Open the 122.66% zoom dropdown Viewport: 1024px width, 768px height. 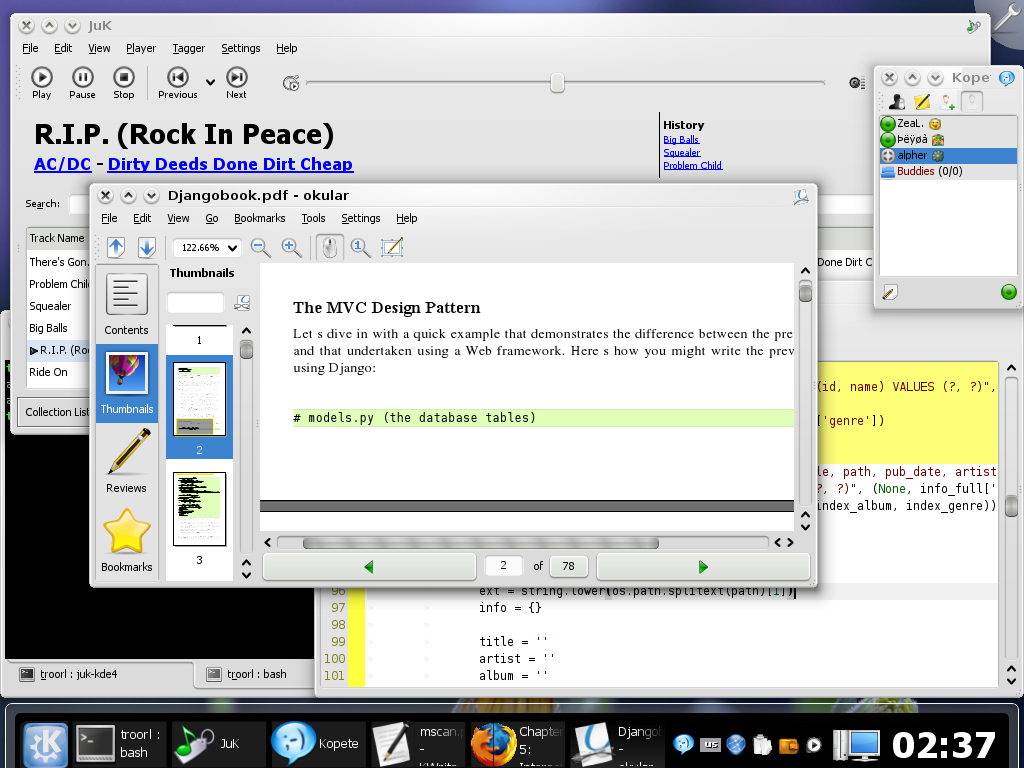[x=207, y=248]
